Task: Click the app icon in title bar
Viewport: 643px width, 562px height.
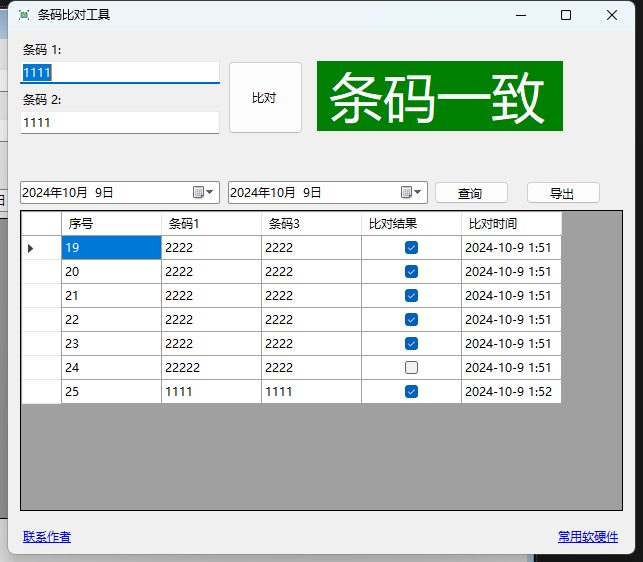Action: [x=24, y=15]
